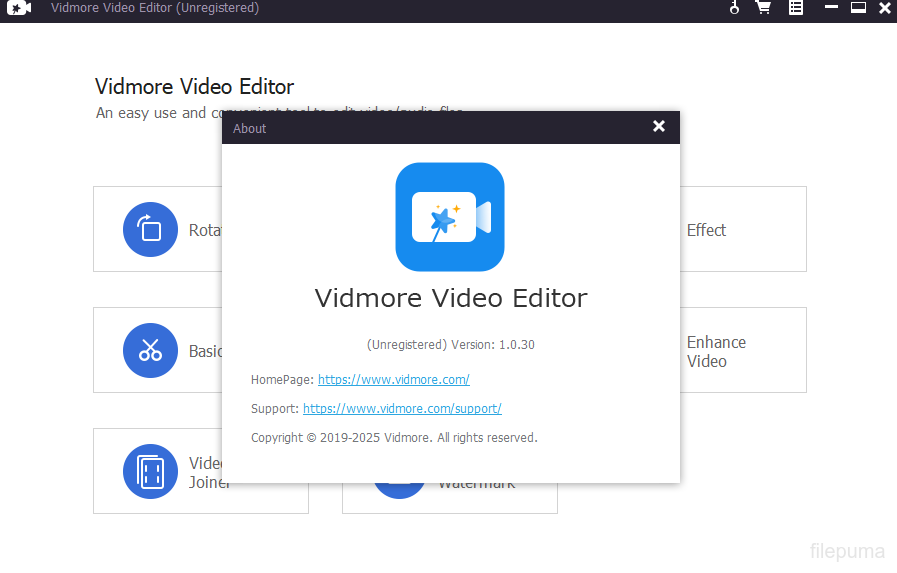Click the key-shaped Register icon in title bar
Image resolution: width=897 pixels, height=573 pixels.
(x=734, y=8)
